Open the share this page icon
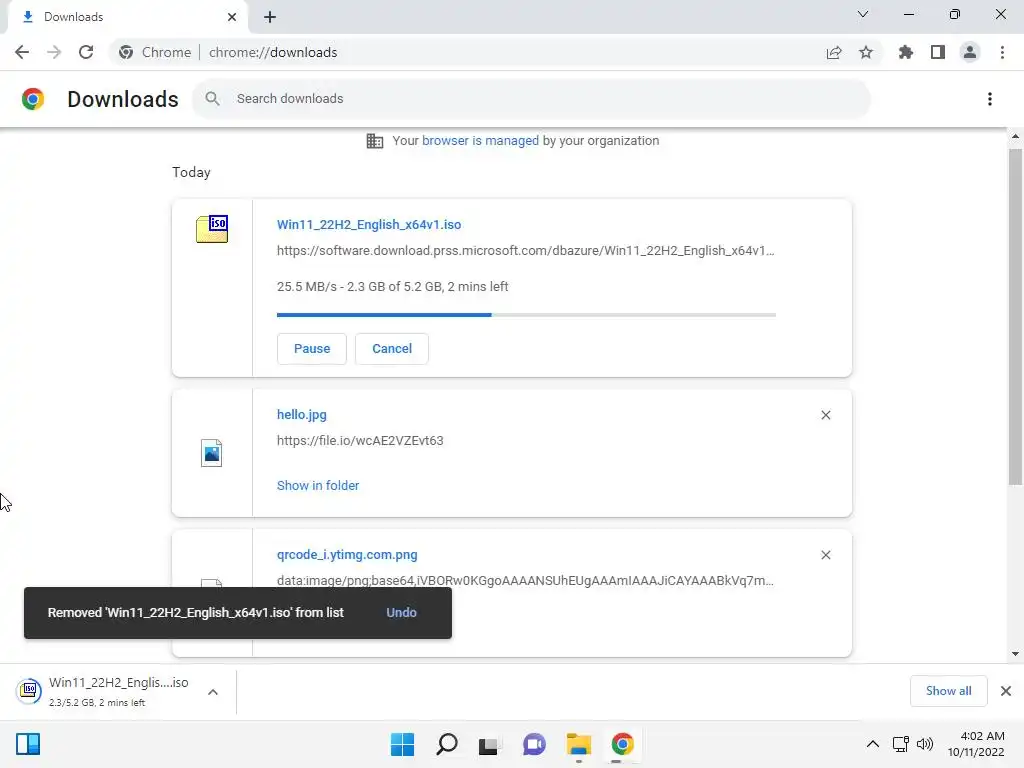 tap(833, 52)
